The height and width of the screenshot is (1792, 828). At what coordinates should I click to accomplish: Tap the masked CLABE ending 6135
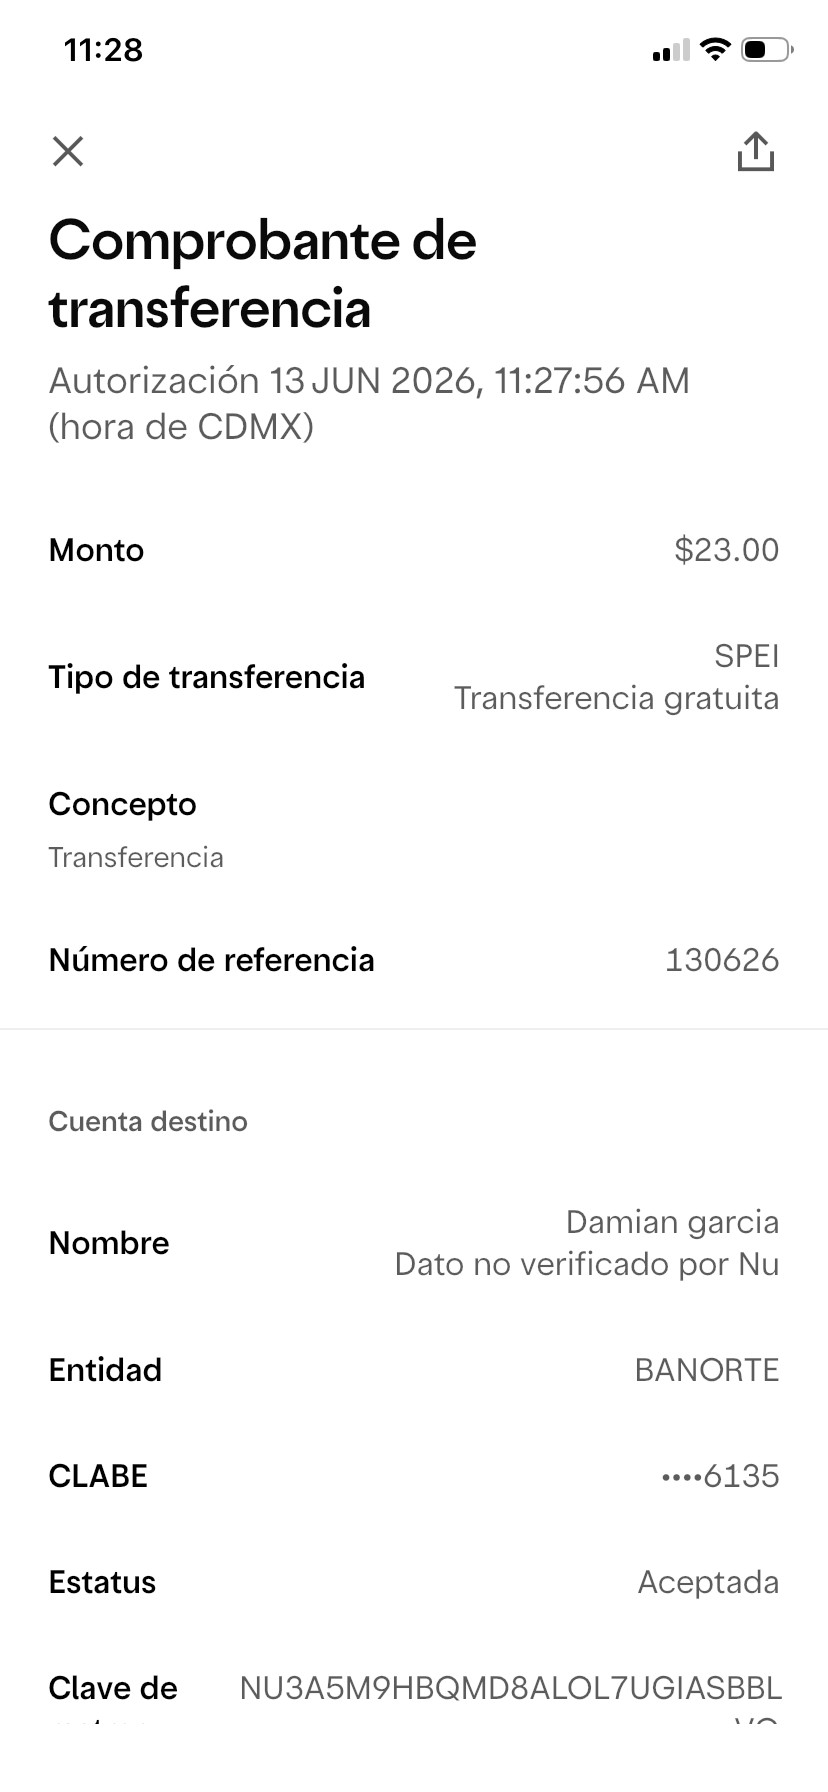721,1476
